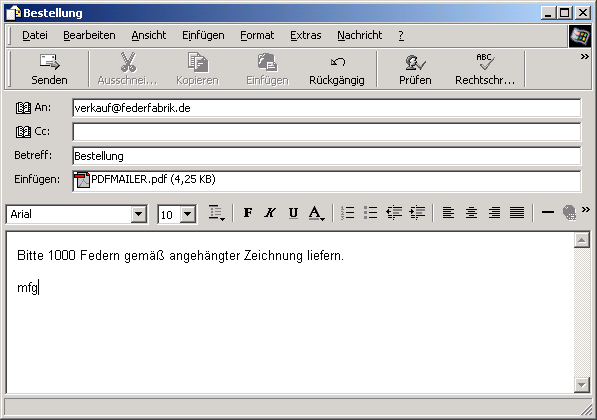Open address book next to Cc:
This screenshot has height=420, width=597.
click(x=23, y=132)
